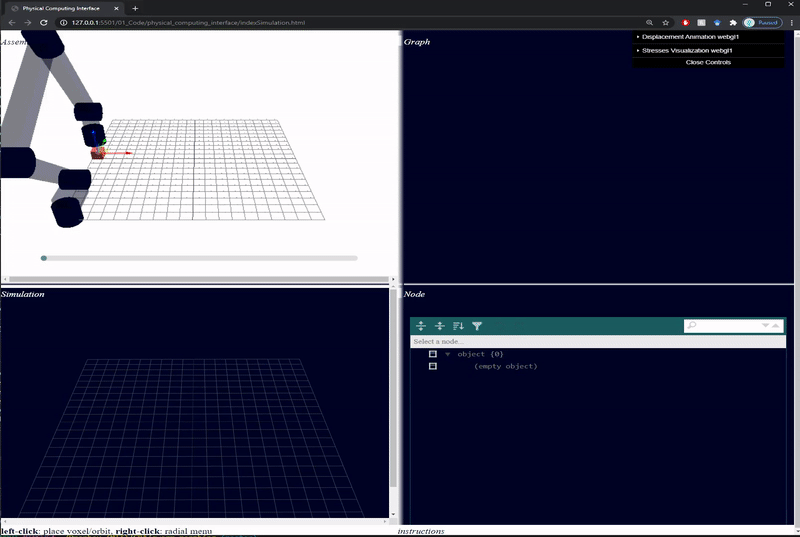Image resolution: width=800 pixels, height=537 pixels.
Task: Open the sort contents tool
Action: point(458,326)
